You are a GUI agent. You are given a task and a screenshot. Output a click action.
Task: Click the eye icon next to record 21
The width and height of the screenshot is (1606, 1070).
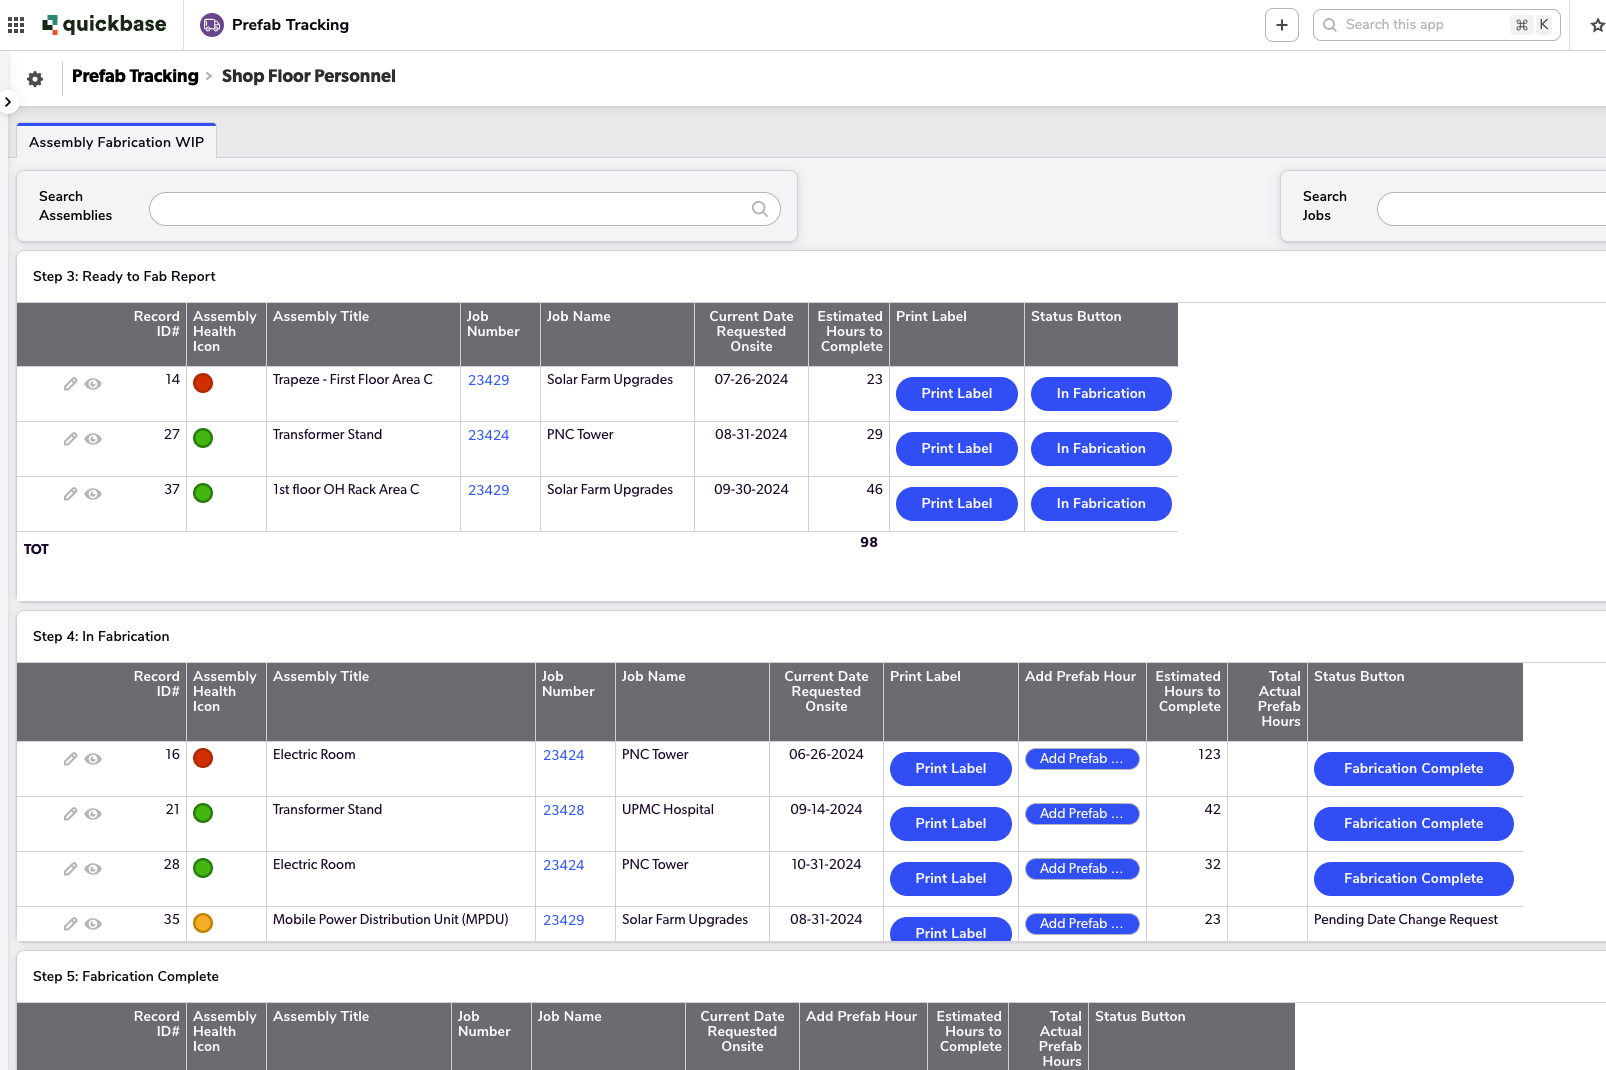(93, 813)
